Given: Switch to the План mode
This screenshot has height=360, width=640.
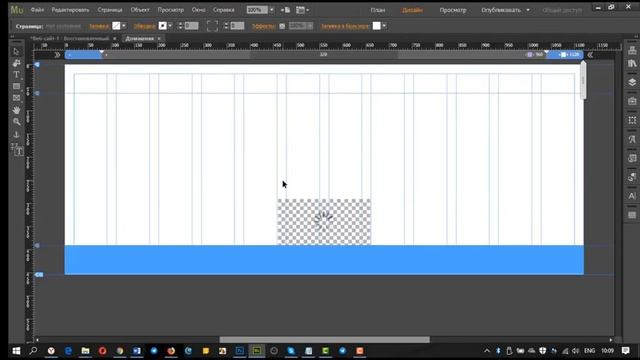Looking at the screenshot, I should [x=378, y=10].
